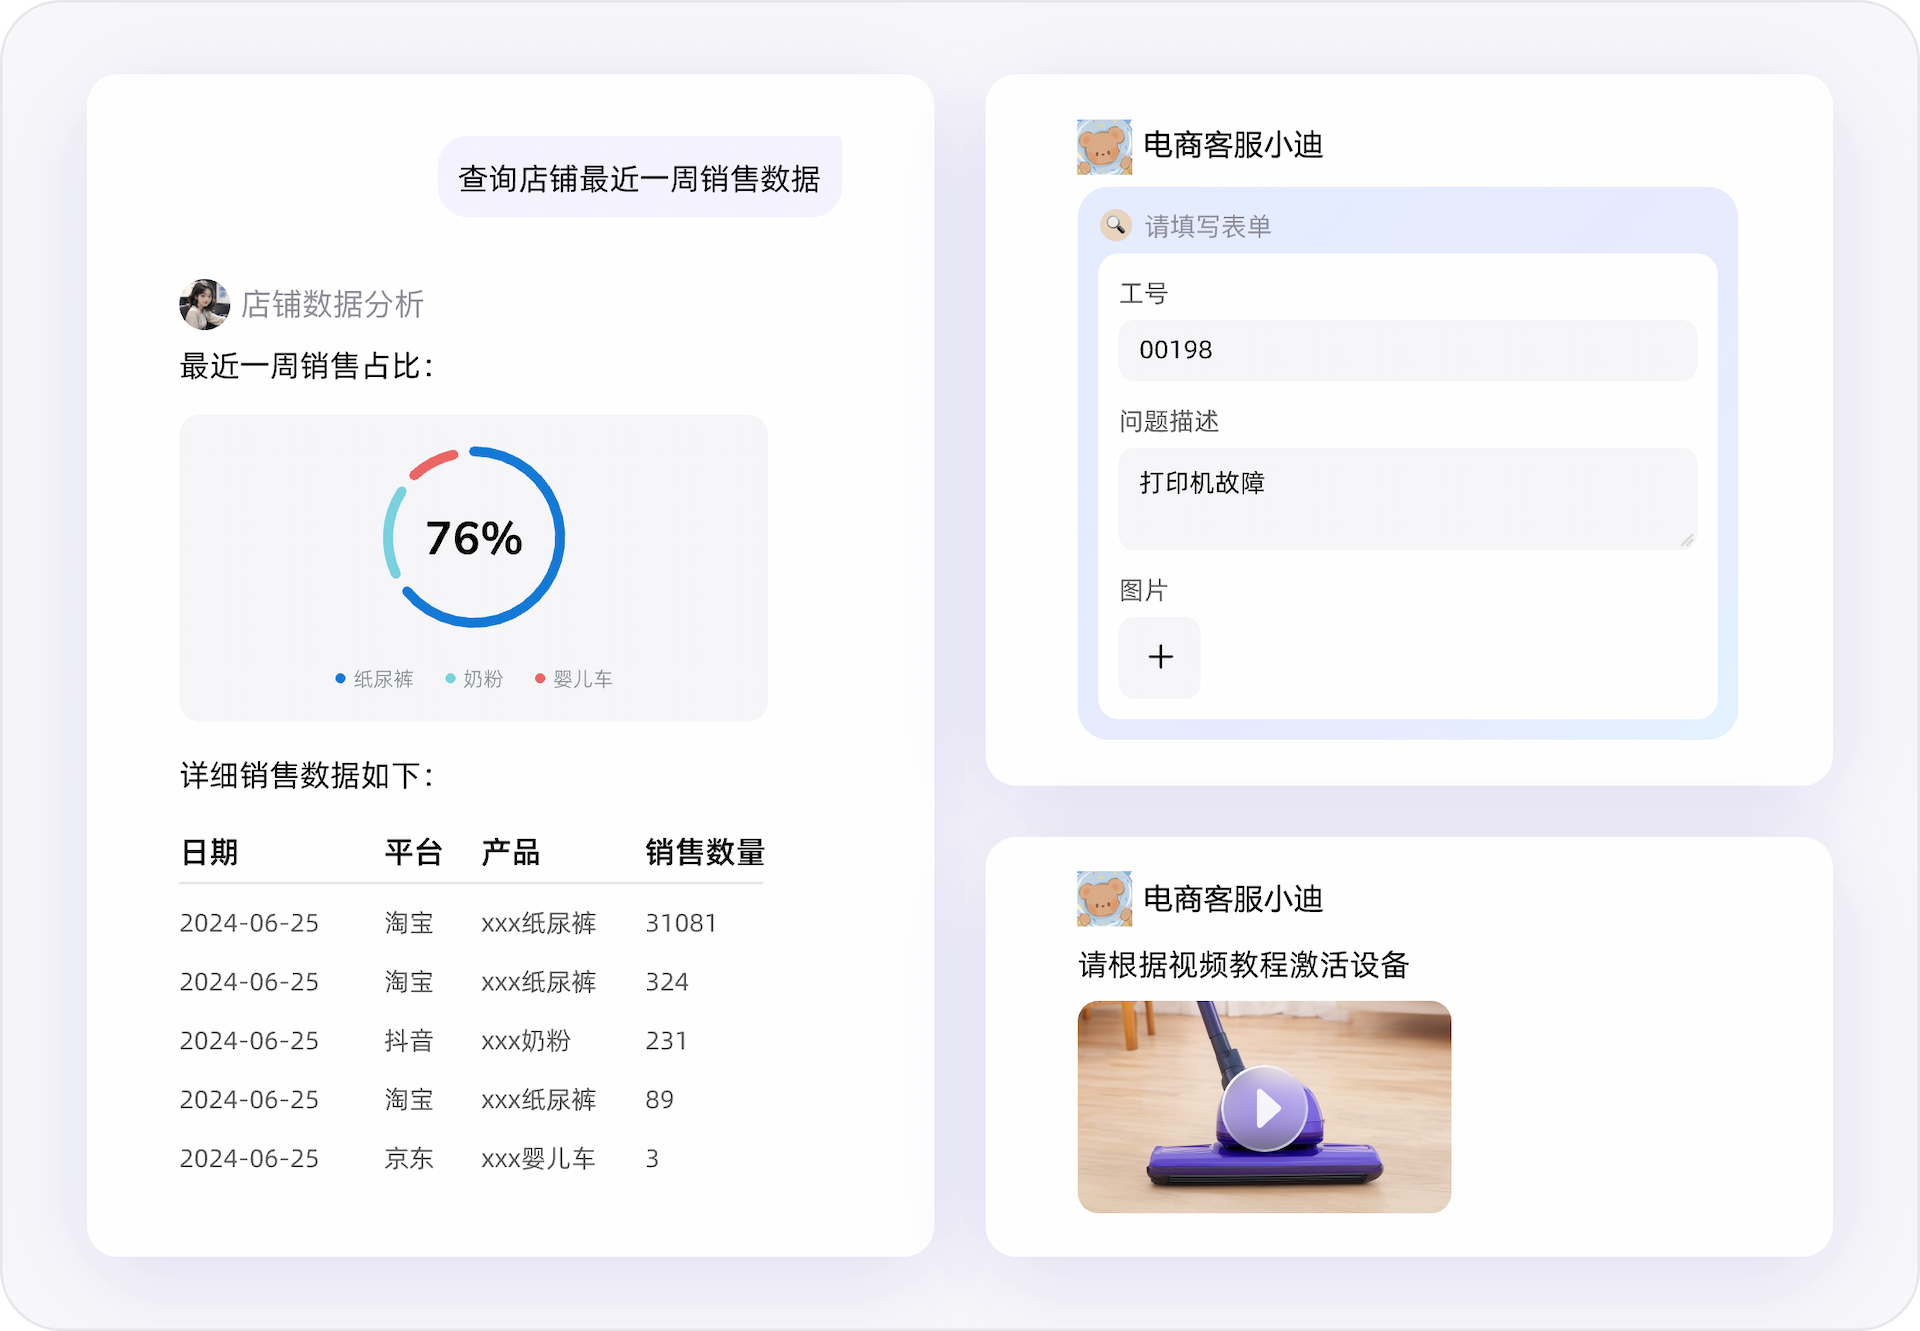Click the 问题描述 field label
The image size is (1920, 1331).
coord(1169,421)
